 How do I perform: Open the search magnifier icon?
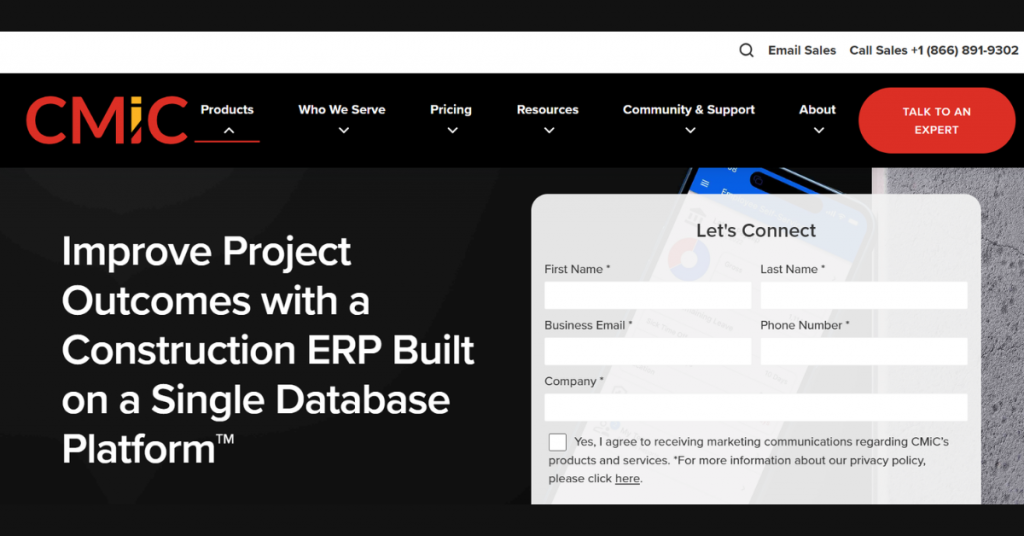point(746,50)
